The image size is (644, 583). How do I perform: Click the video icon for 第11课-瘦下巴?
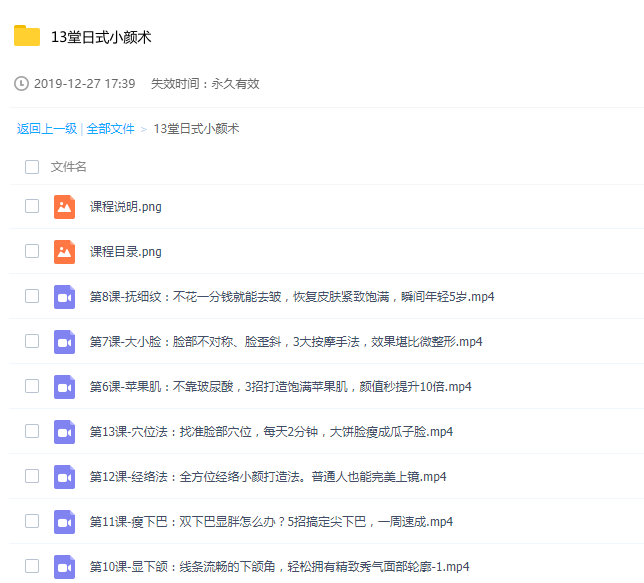coord(64,522)
